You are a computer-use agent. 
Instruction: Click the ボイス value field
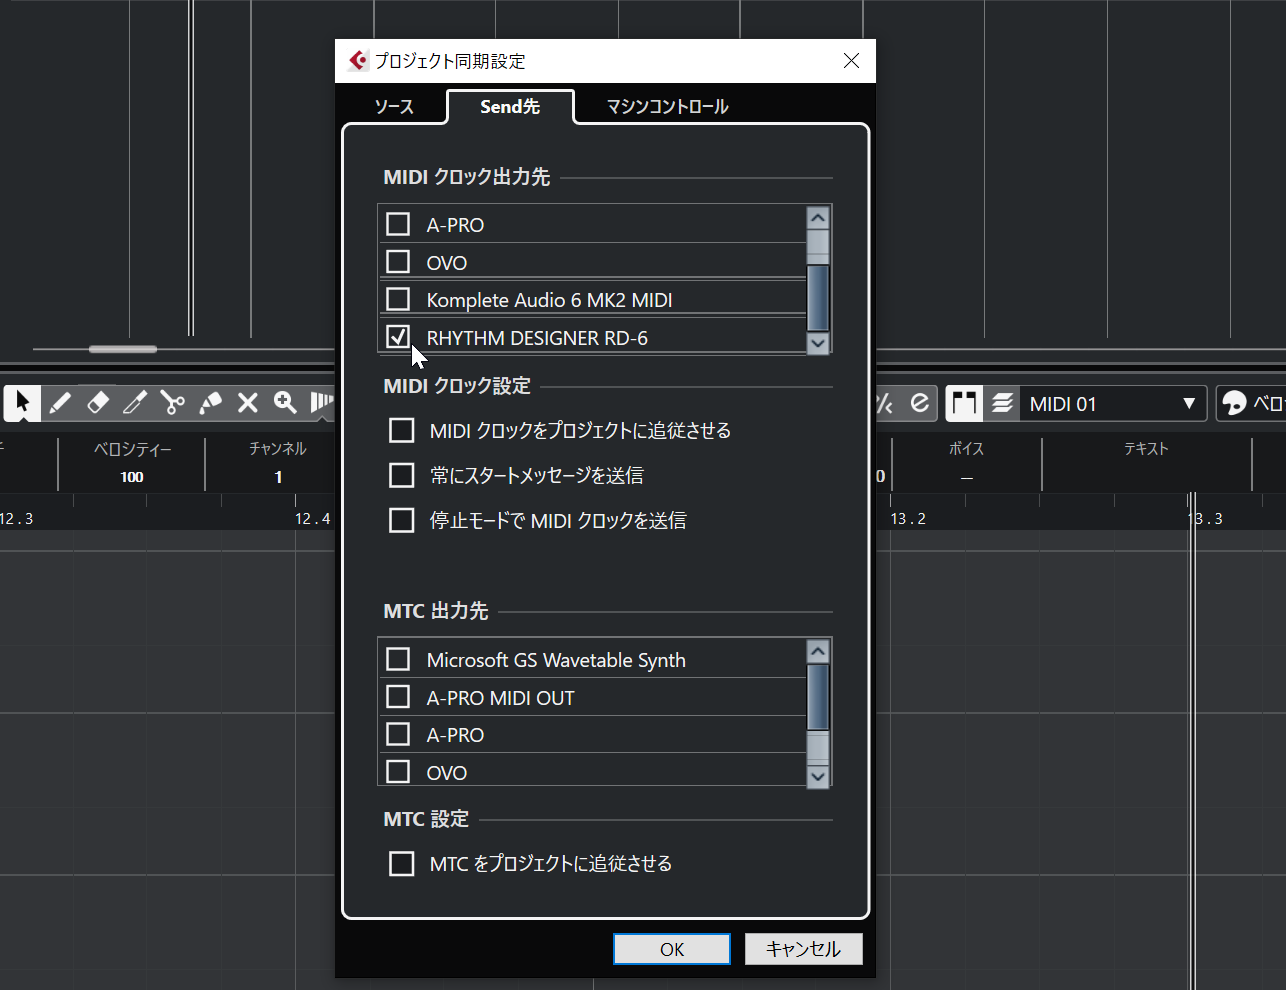[x=966, y=477]
